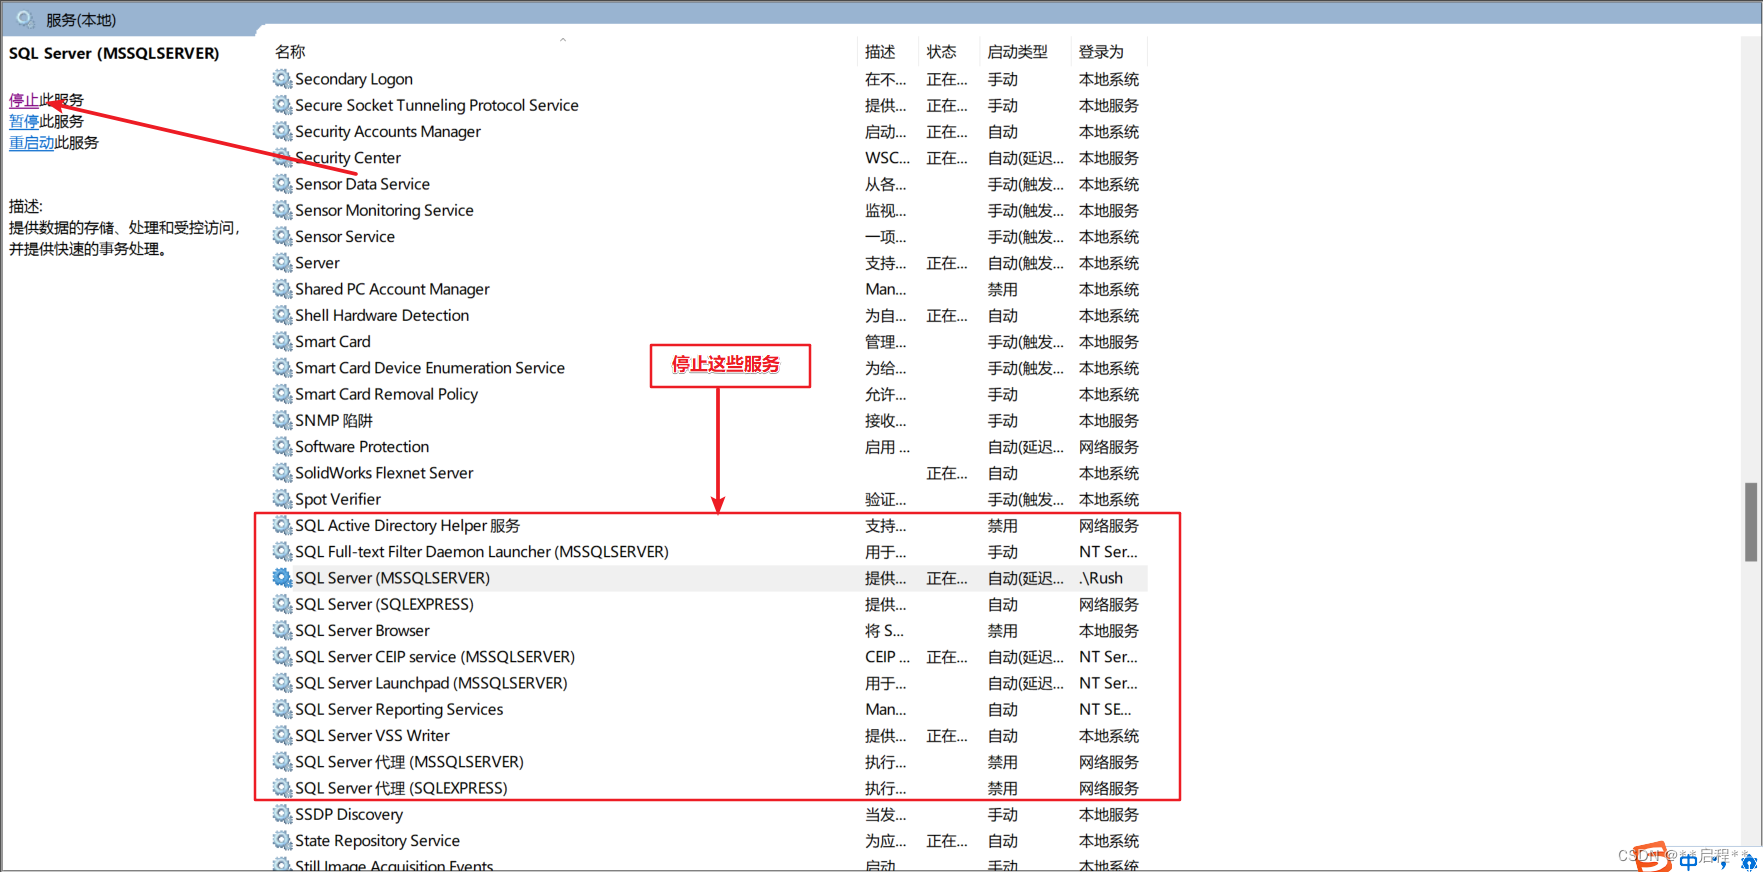Click the gear icon for SQL Server Browser
Viewport: 1763px width, 872px height.
coord(282,630)
